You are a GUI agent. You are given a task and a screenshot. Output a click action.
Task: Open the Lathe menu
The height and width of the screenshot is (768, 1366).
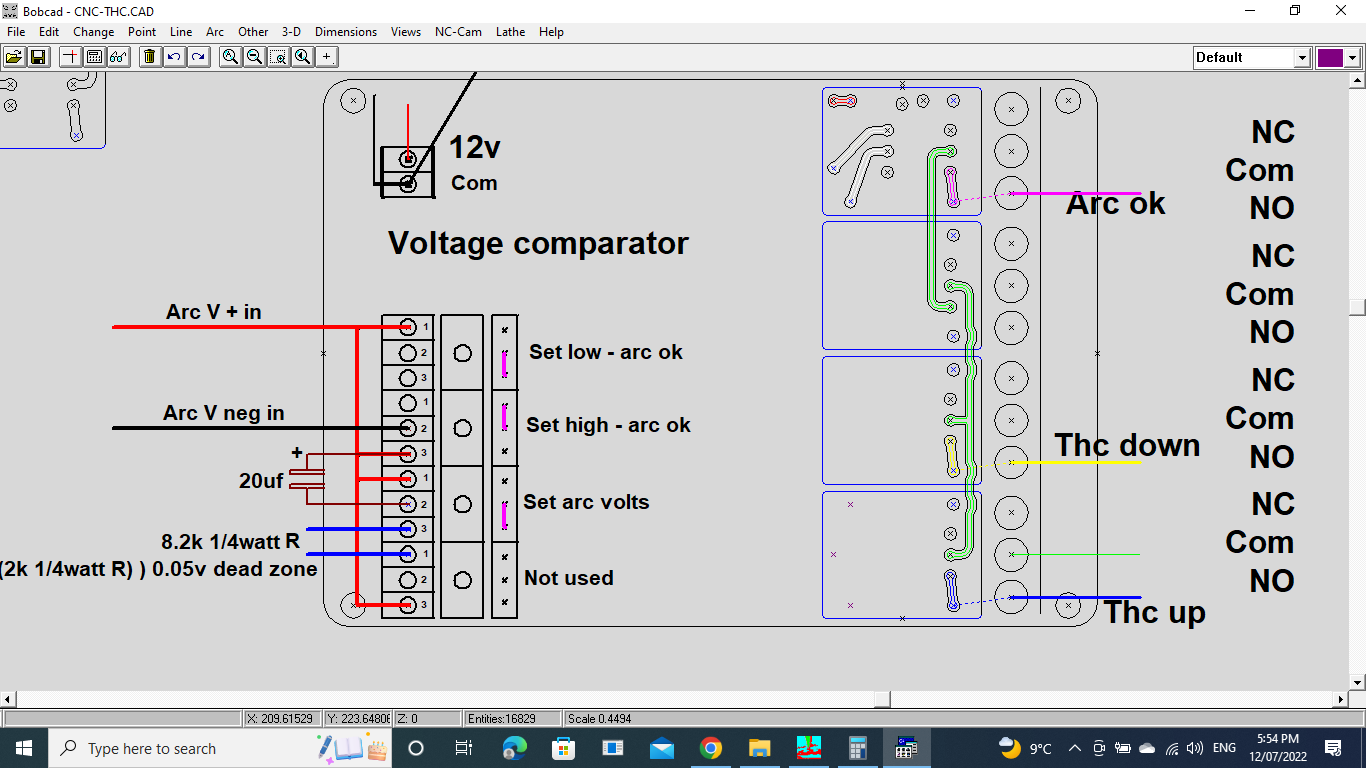click(x=510, y=32)
